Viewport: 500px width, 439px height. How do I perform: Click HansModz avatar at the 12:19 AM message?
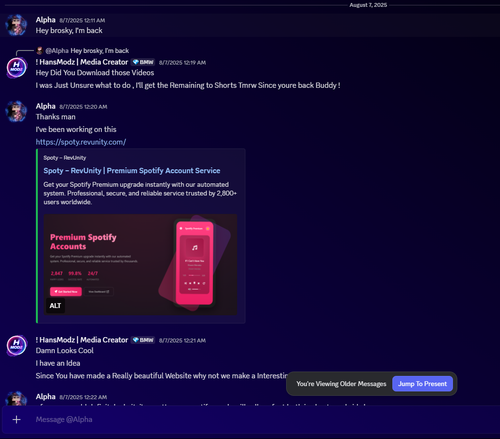(16, 67)
